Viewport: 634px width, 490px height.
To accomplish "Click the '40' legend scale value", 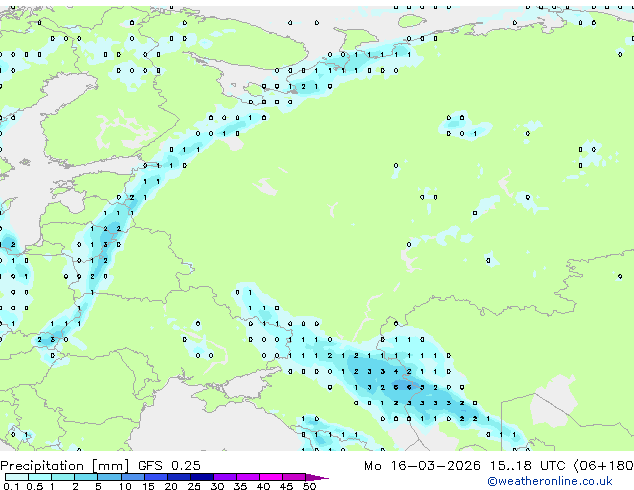I will 263,486.
